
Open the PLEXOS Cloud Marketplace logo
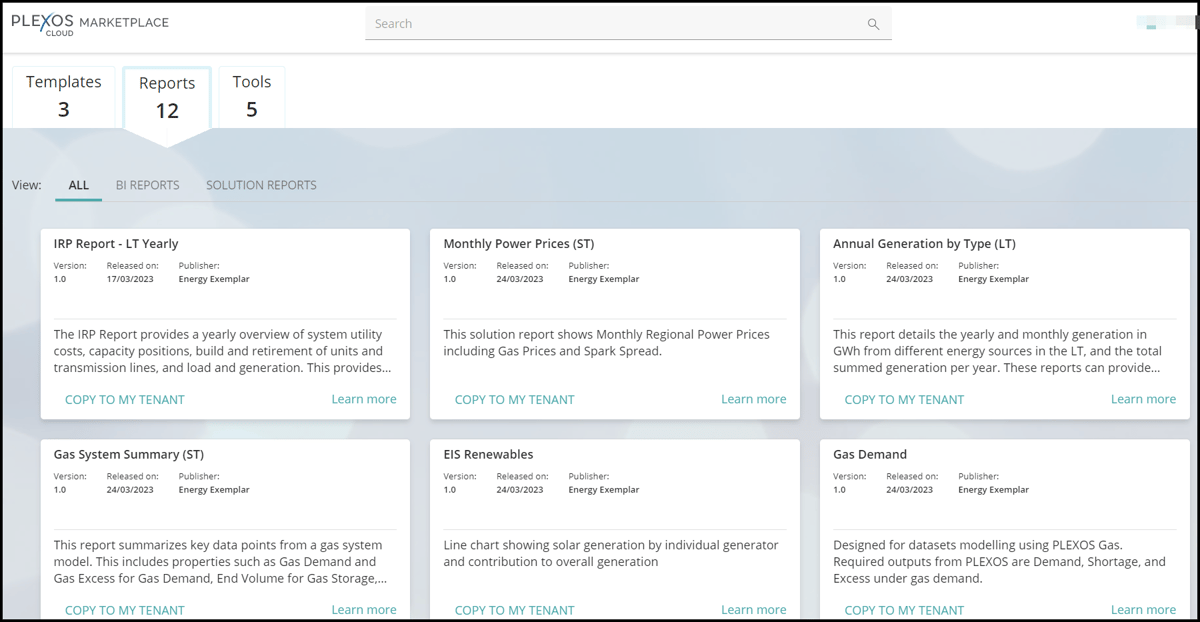pyautogui.click(x=90, y=23)
